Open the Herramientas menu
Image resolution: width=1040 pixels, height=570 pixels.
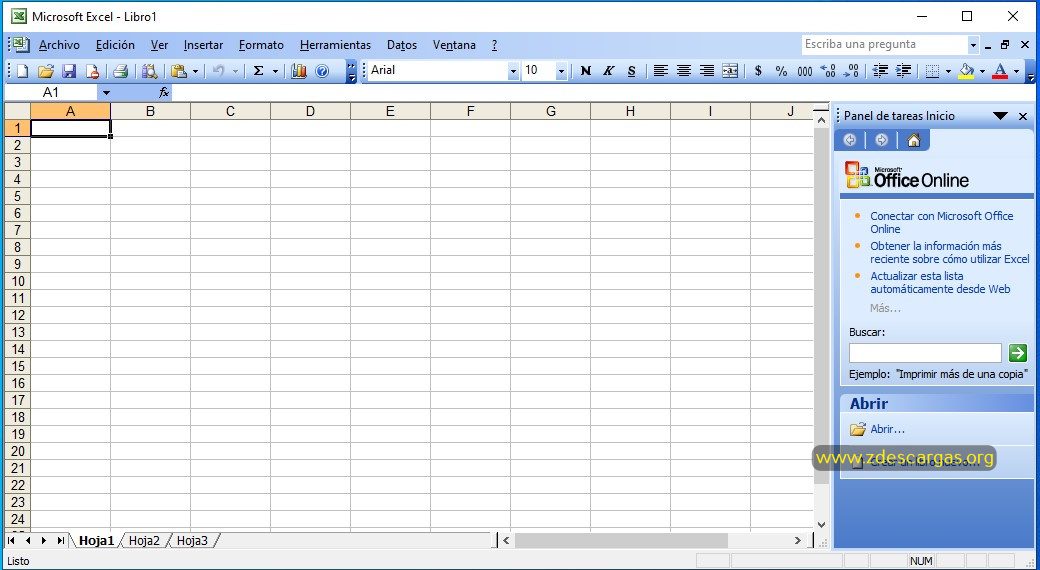coord(336,45)
